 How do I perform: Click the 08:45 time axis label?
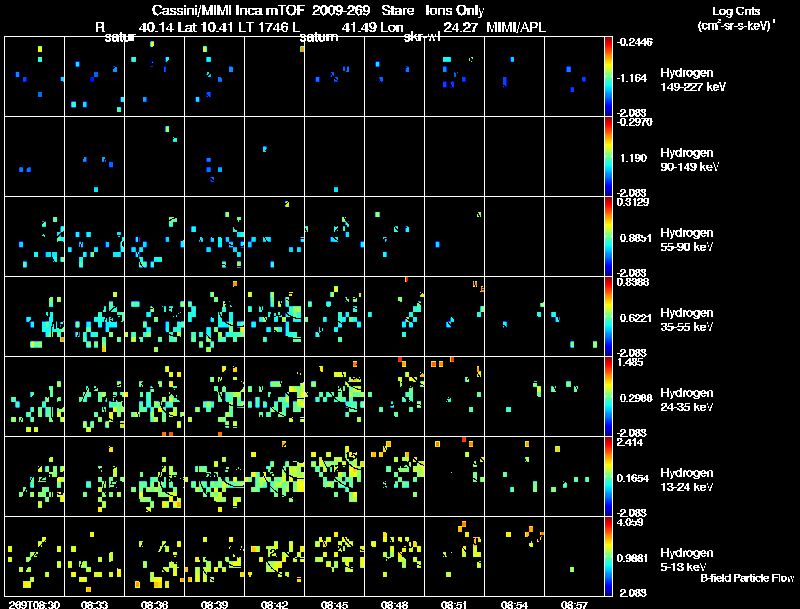click(334, 604)
